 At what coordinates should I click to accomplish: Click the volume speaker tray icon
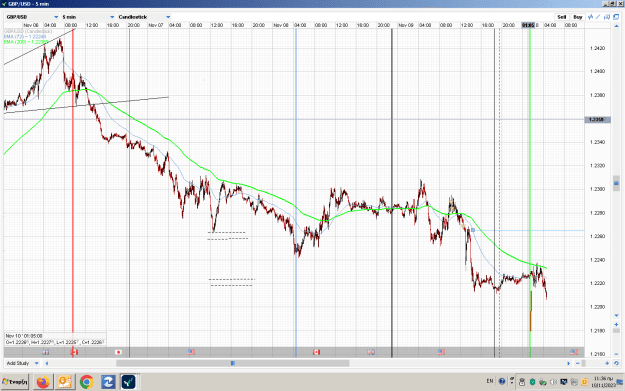[553, 382]
